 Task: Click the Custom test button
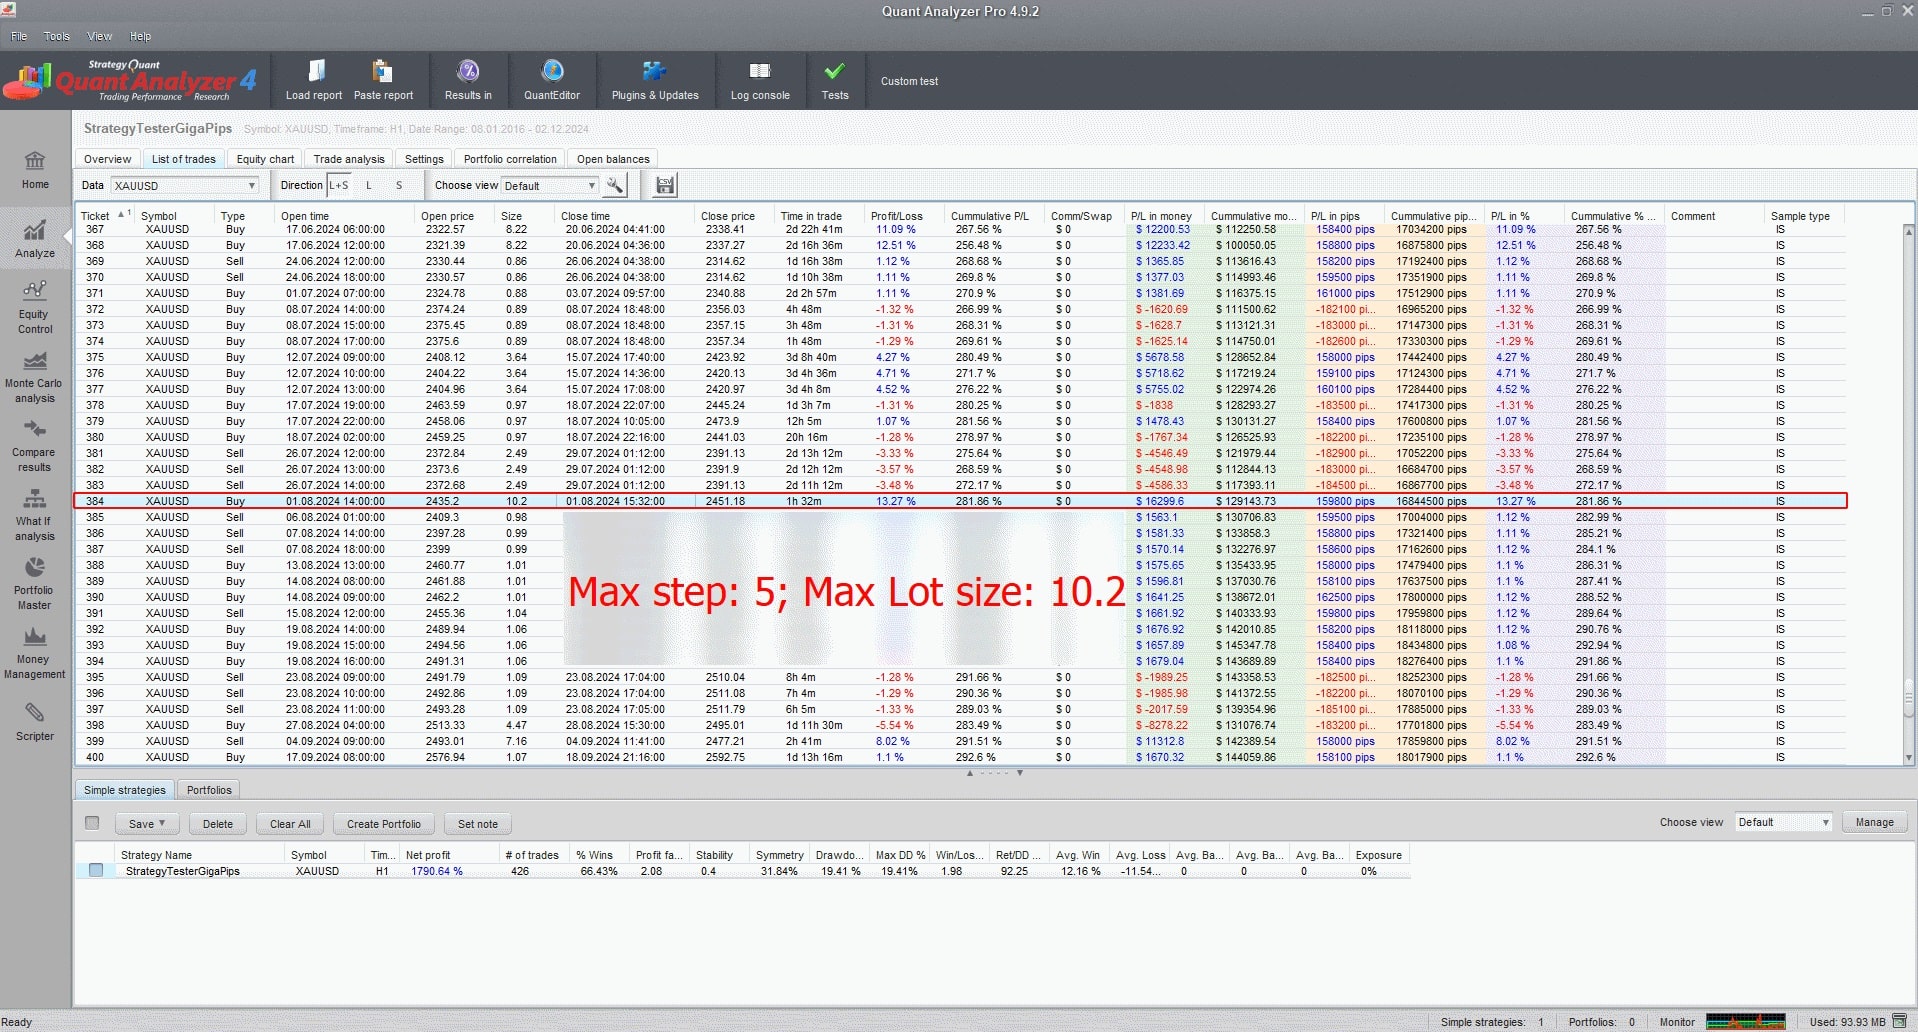point(909,81)
